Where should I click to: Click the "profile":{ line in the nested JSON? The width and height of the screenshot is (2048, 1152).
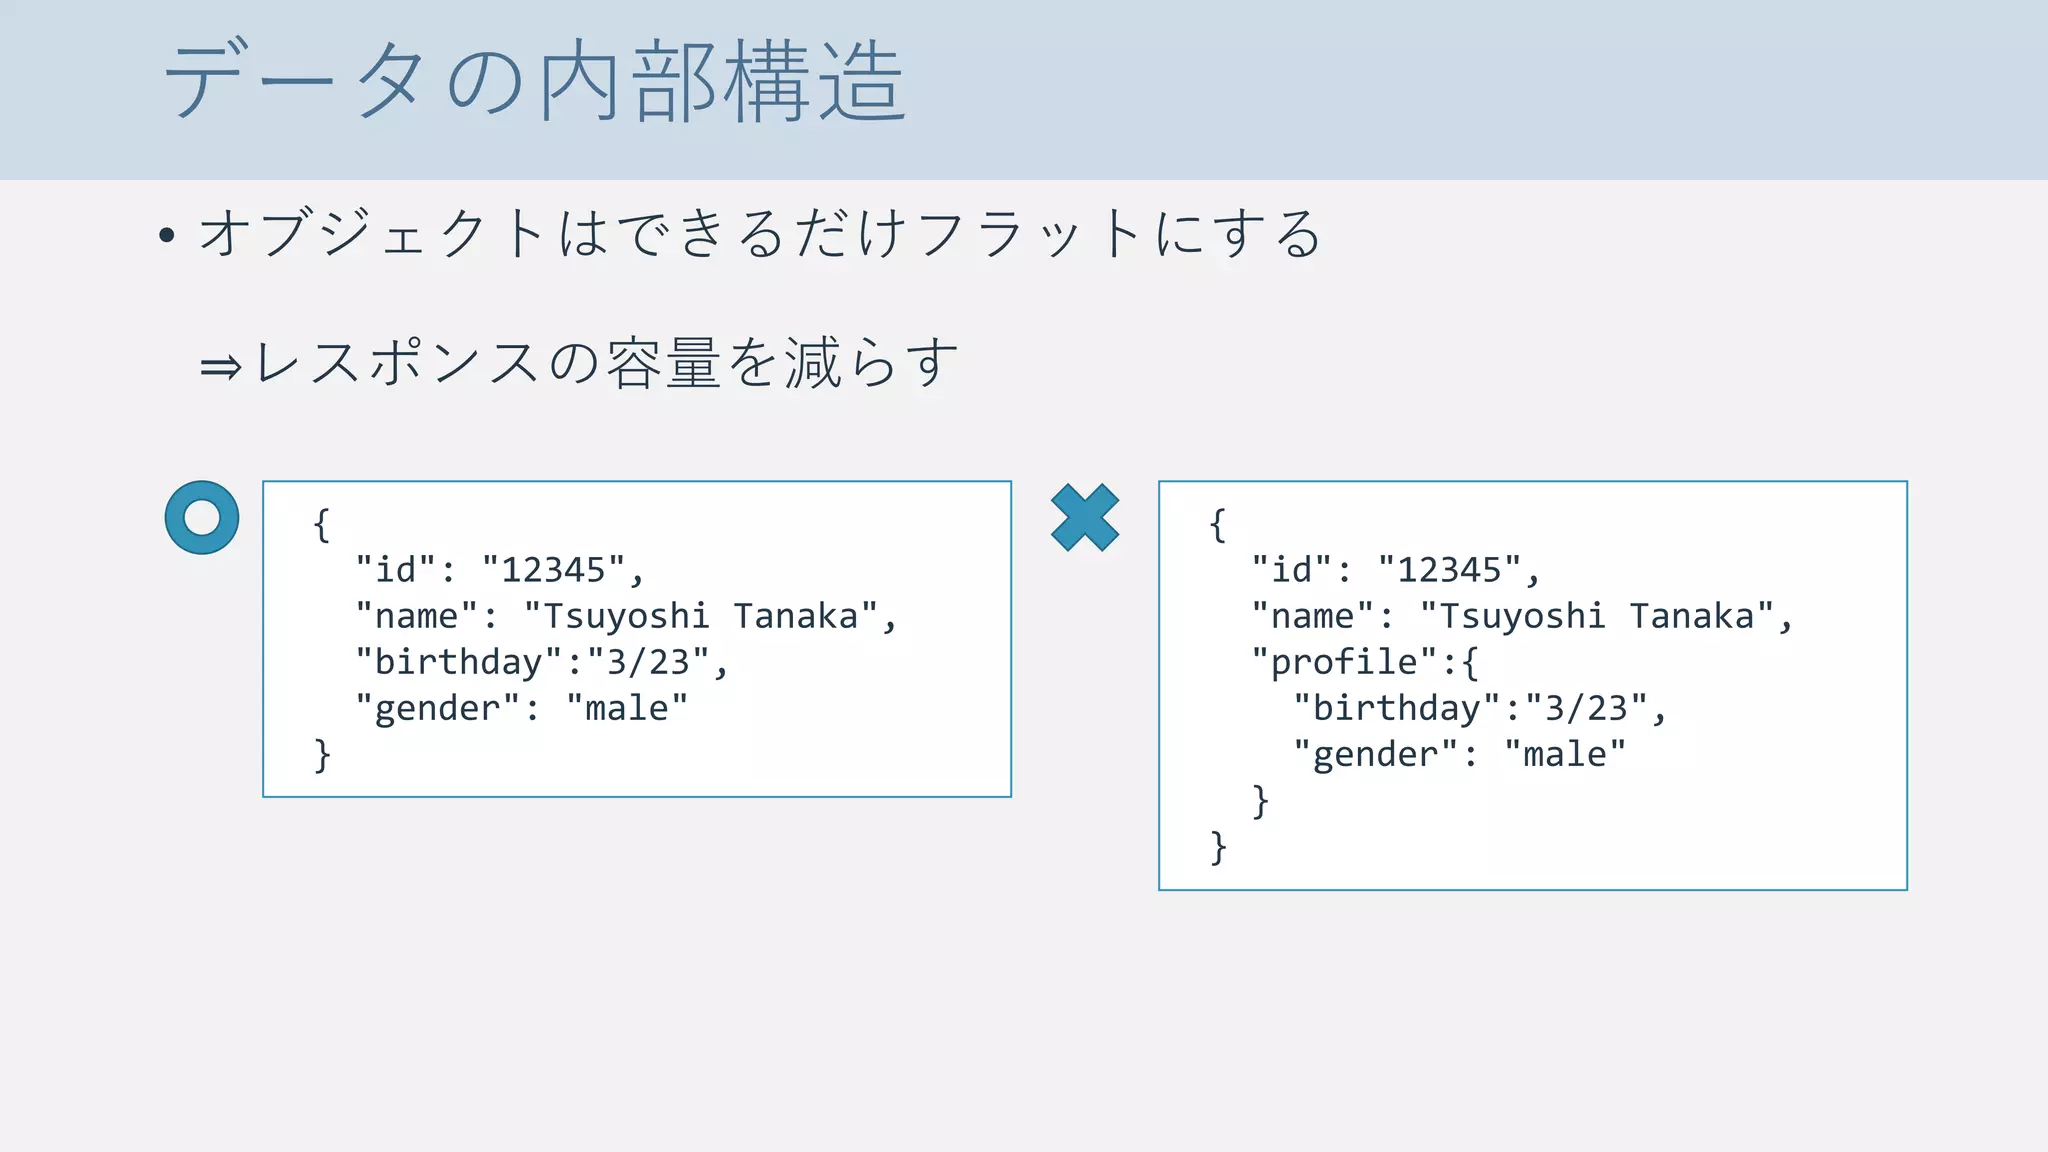(1364, 662)
